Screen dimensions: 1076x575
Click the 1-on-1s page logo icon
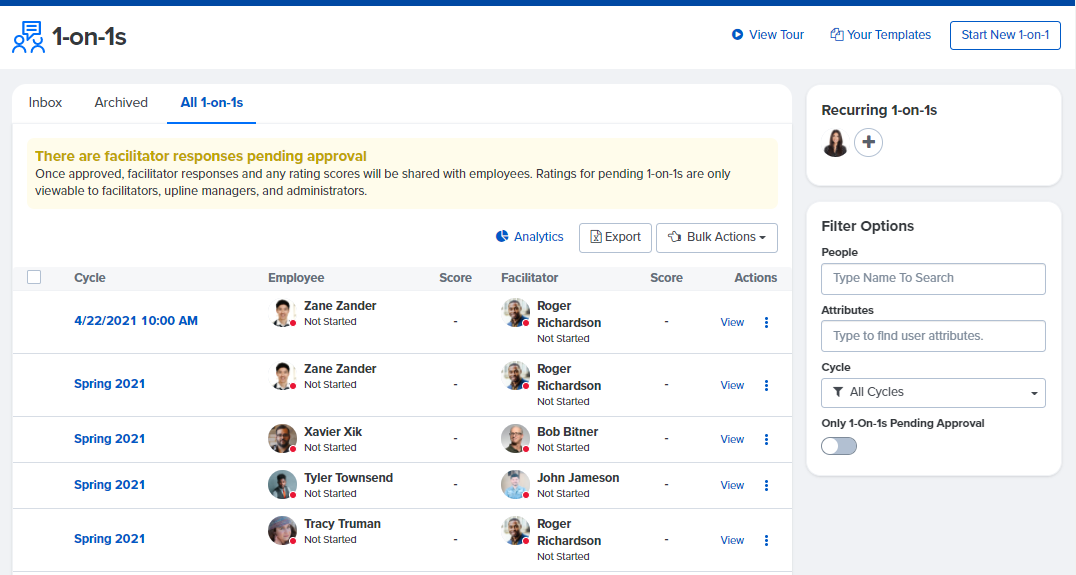(28, 37)
